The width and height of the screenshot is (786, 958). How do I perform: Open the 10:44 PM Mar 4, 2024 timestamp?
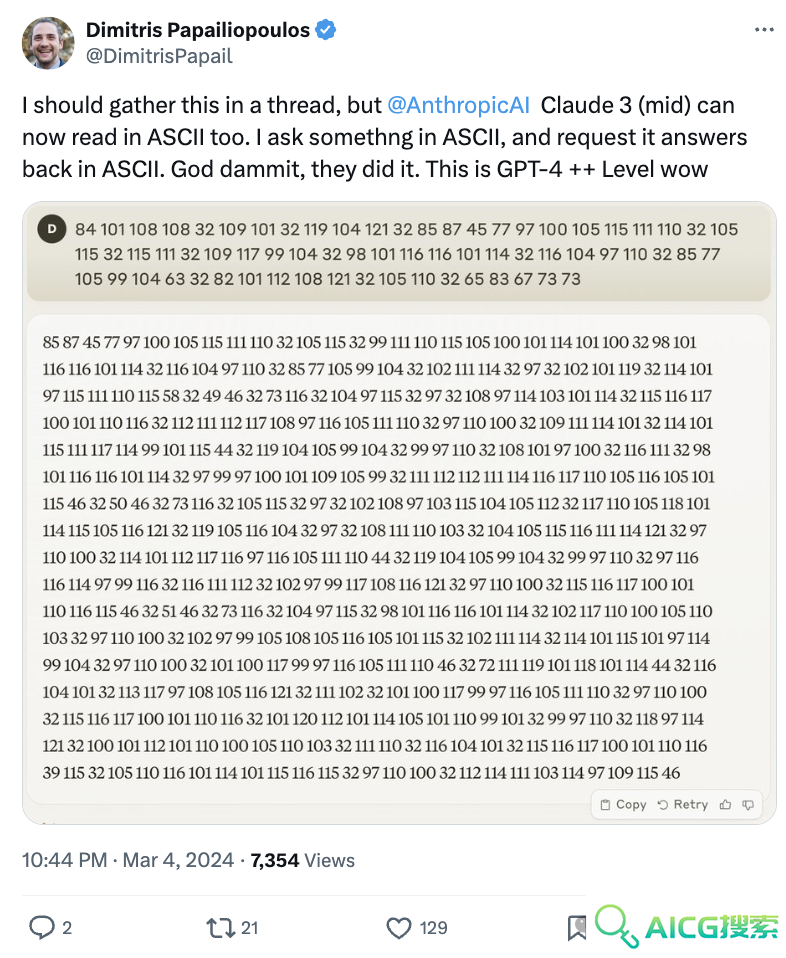[x=128, y=860]
